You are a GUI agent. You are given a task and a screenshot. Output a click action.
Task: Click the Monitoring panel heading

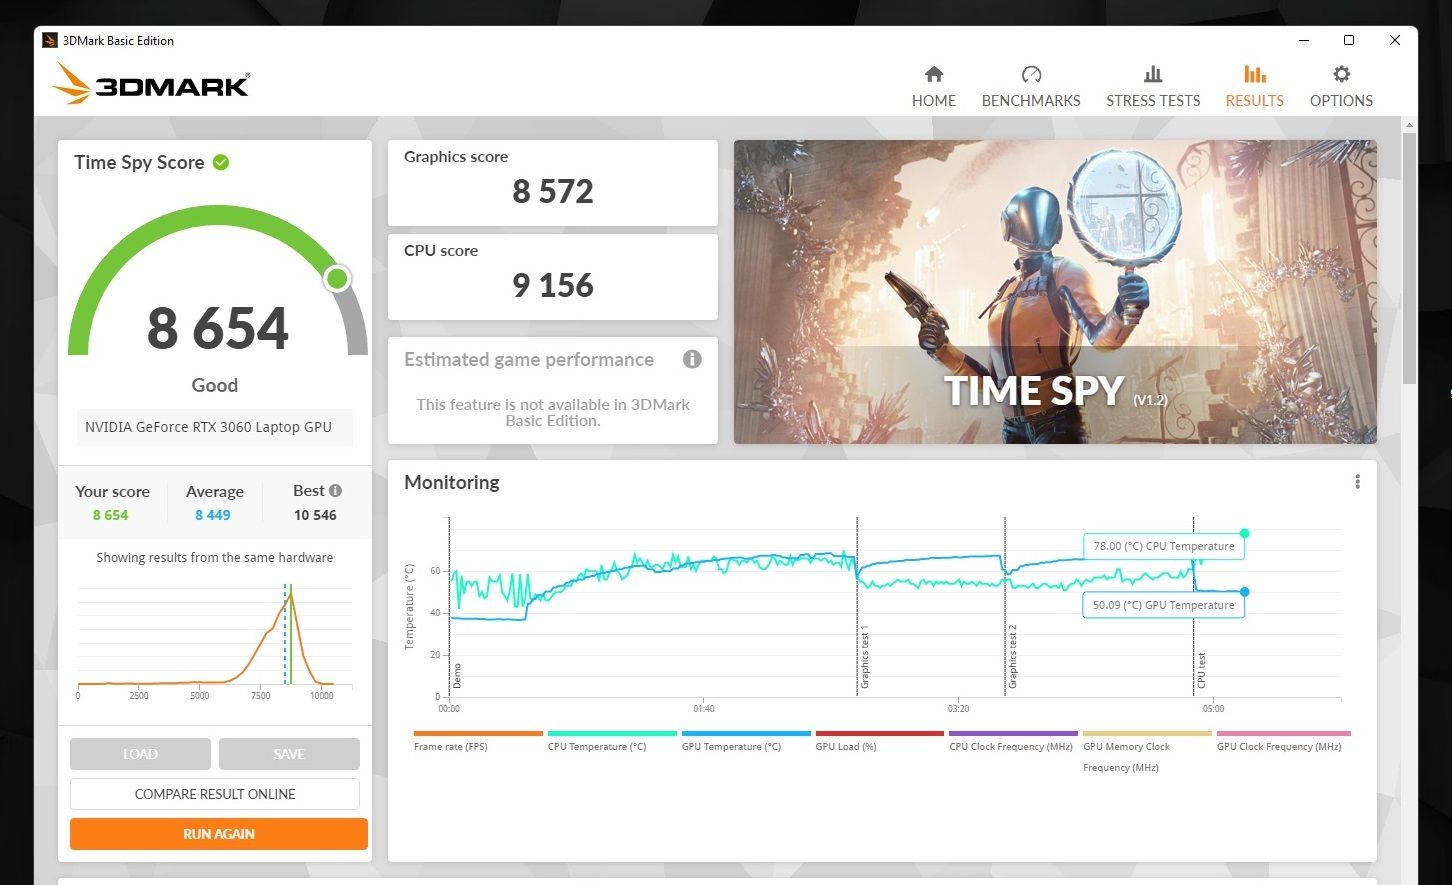click(x=452, y=482)
